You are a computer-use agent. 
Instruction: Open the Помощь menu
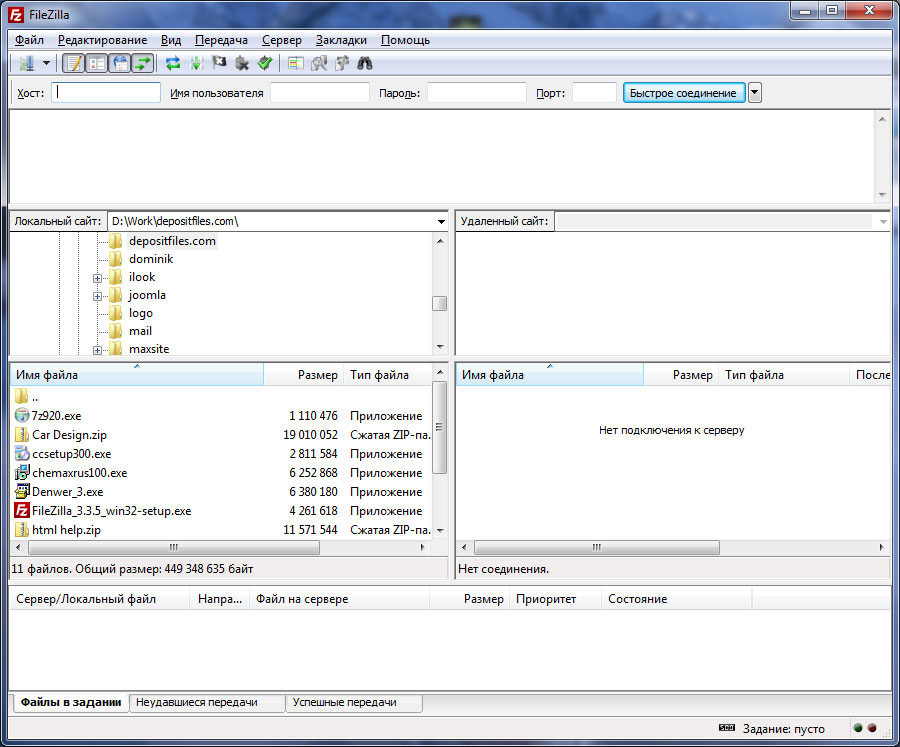(405, 40)
